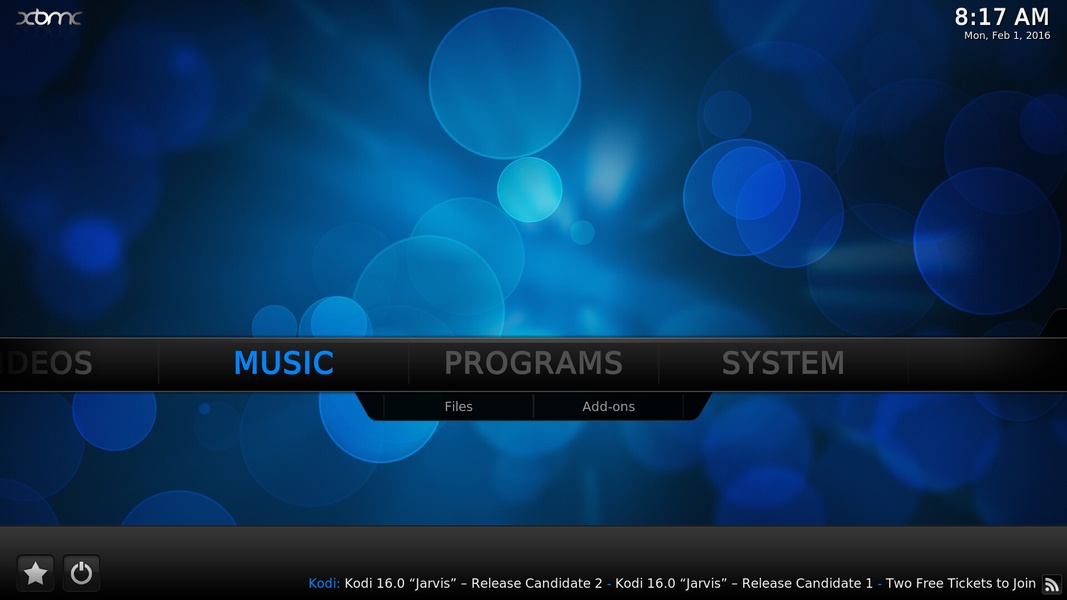Image resolution: width=1067 pixels, height=600 pixels.
Task: Open the Music Files submenu
Action: pos(459,406)
